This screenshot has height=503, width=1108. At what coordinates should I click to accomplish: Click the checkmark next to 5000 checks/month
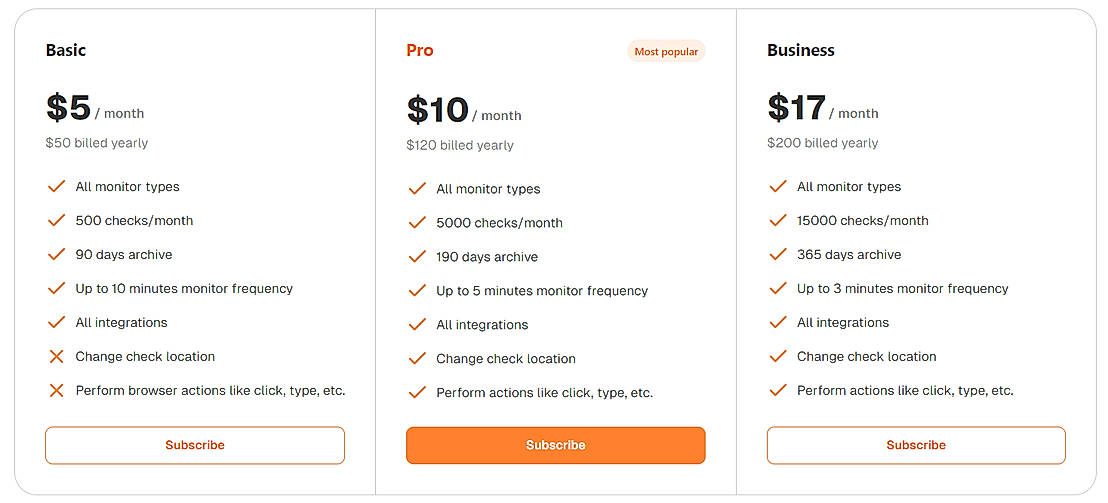click(x=417, y=223)
